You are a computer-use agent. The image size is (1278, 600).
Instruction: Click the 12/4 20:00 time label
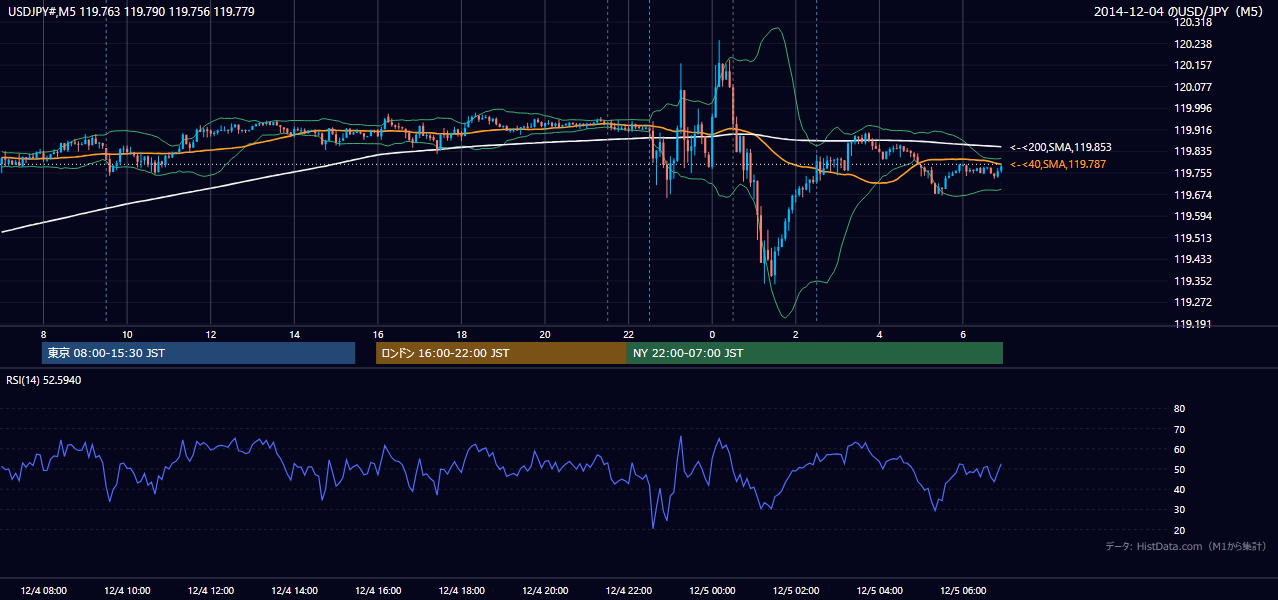pos(543,591)
